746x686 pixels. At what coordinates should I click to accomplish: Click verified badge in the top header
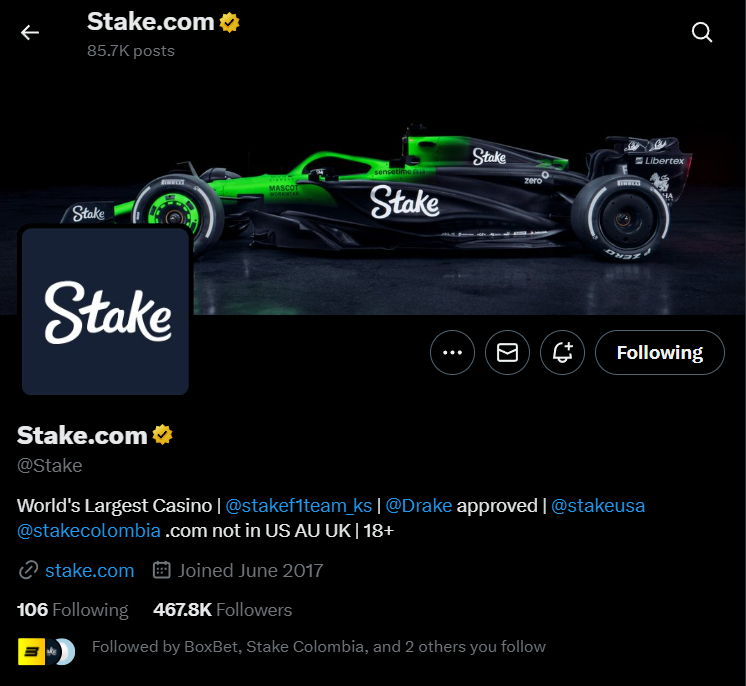[229, 22]
